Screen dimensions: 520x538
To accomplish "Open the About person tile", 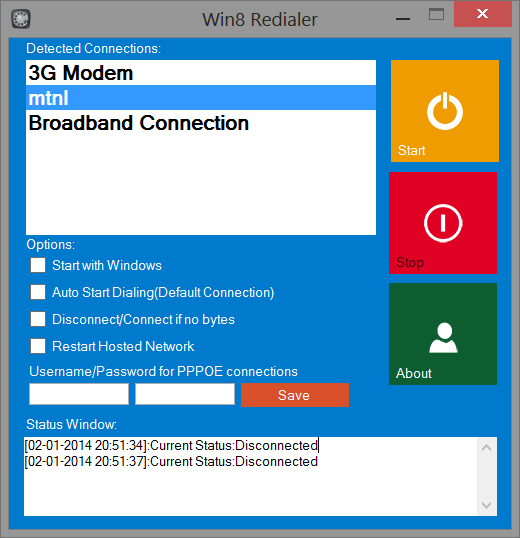I will (x=443, y=334).
